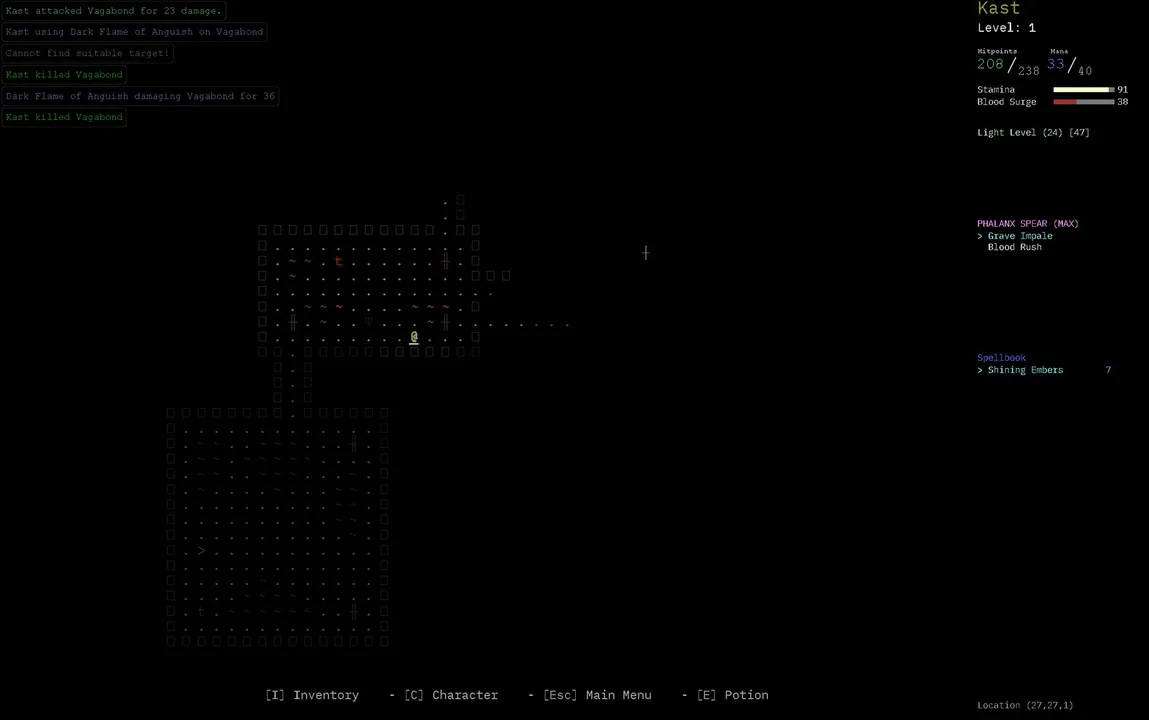Screen dimensions: 1149x720
Task: Click the character name Kast in side panel
Action: [x=998, y=8]
